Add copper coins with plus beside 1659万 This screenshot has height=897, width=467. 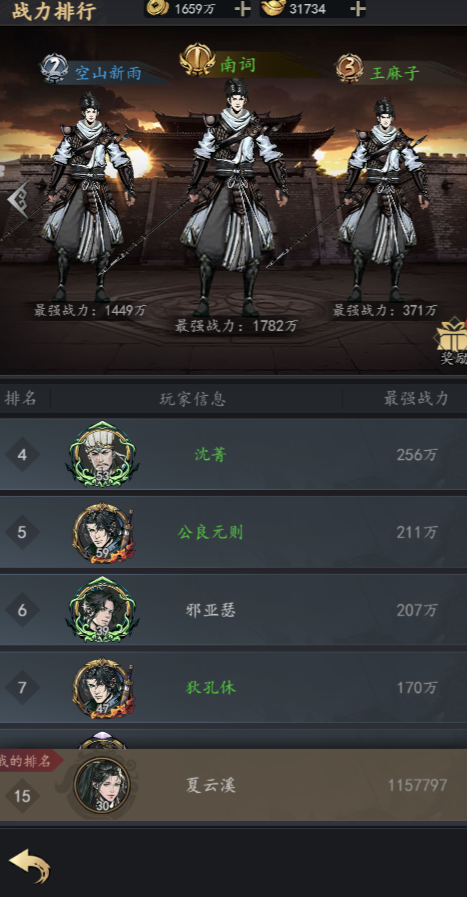point(242,9)
